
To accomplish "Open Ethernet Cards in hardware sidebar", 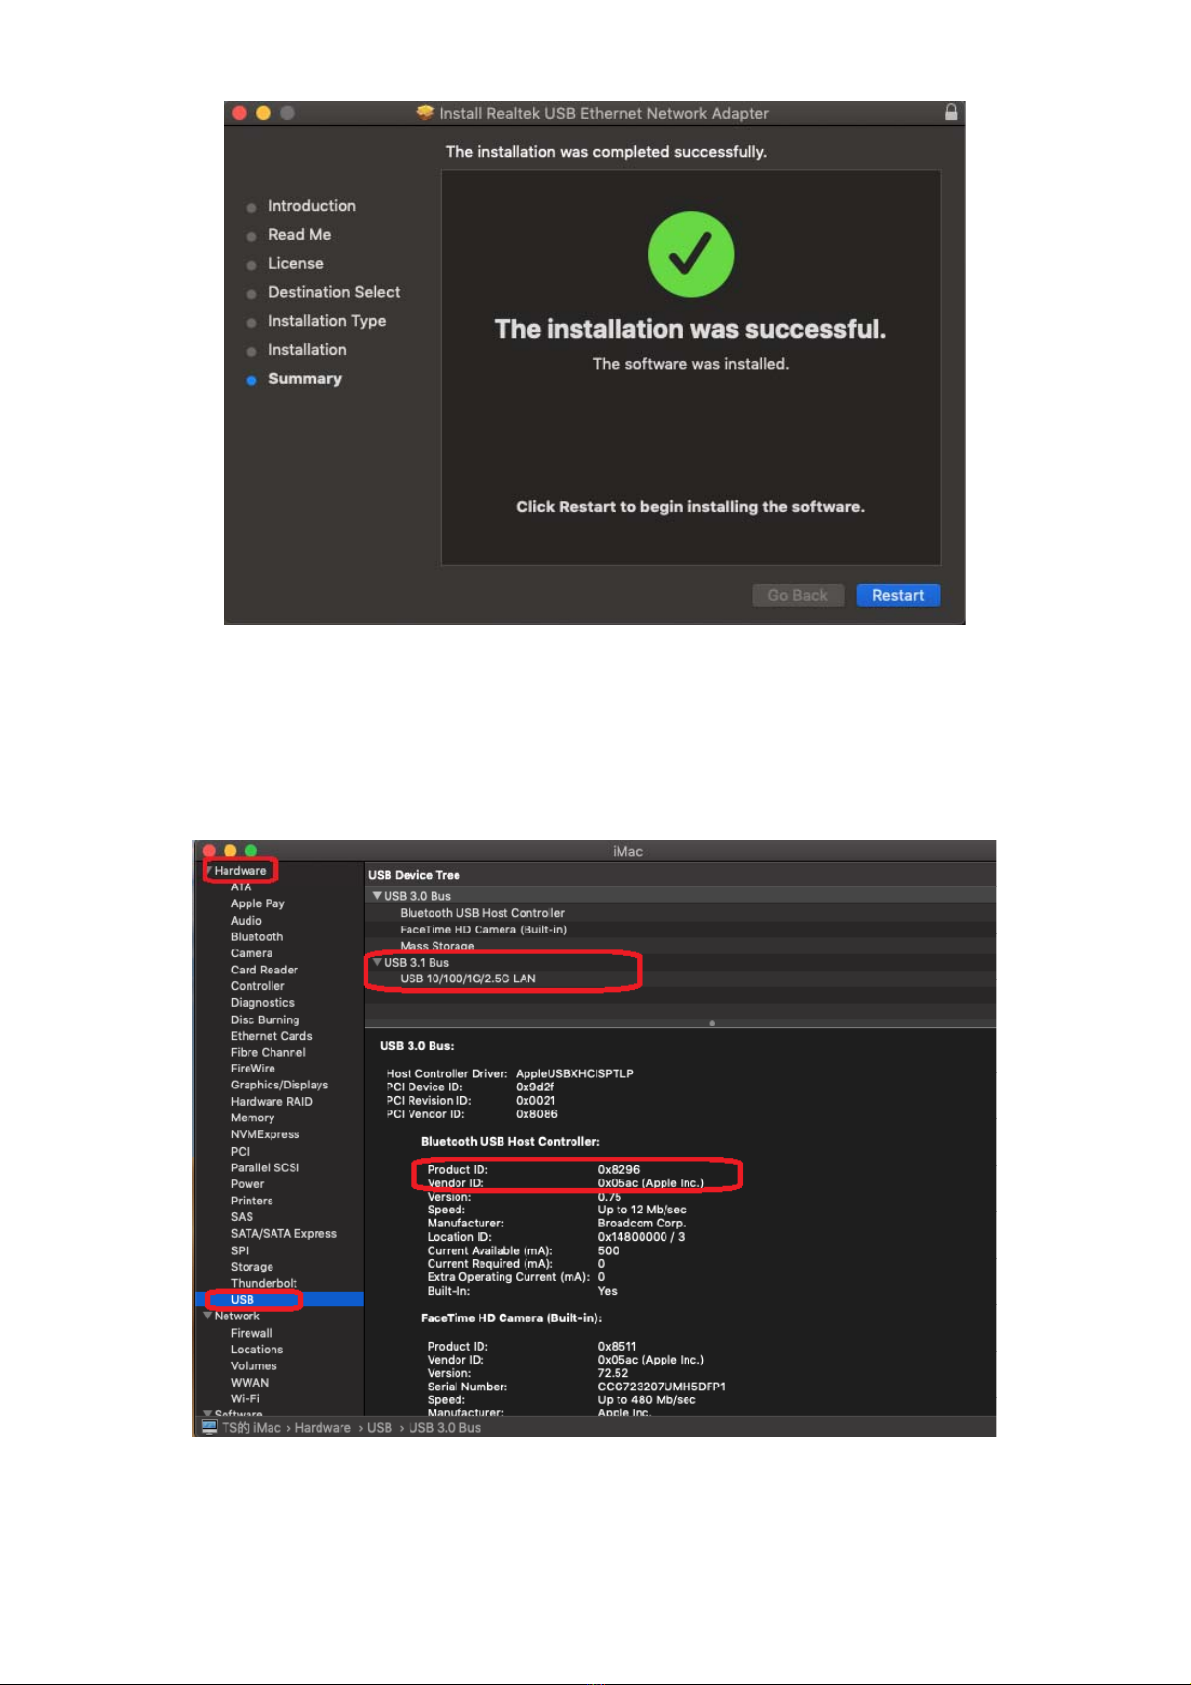I will click(x=271, y=1036).
